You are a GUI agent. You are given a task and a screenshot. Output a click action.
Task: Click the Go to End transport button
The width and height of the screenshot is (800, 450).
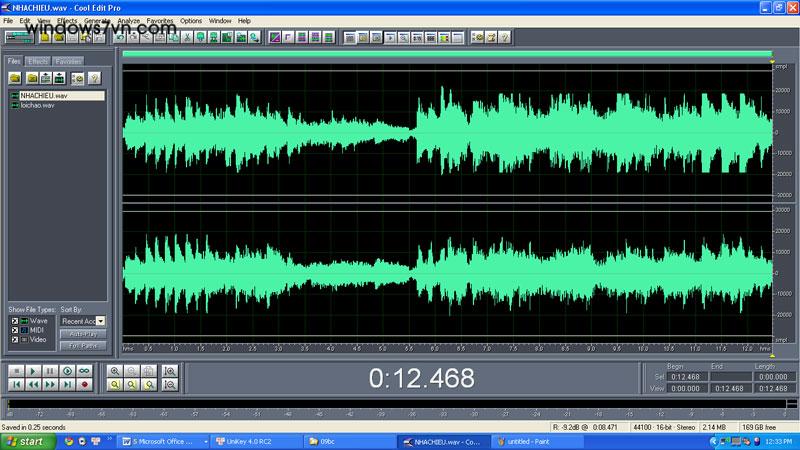coord(68,384)
